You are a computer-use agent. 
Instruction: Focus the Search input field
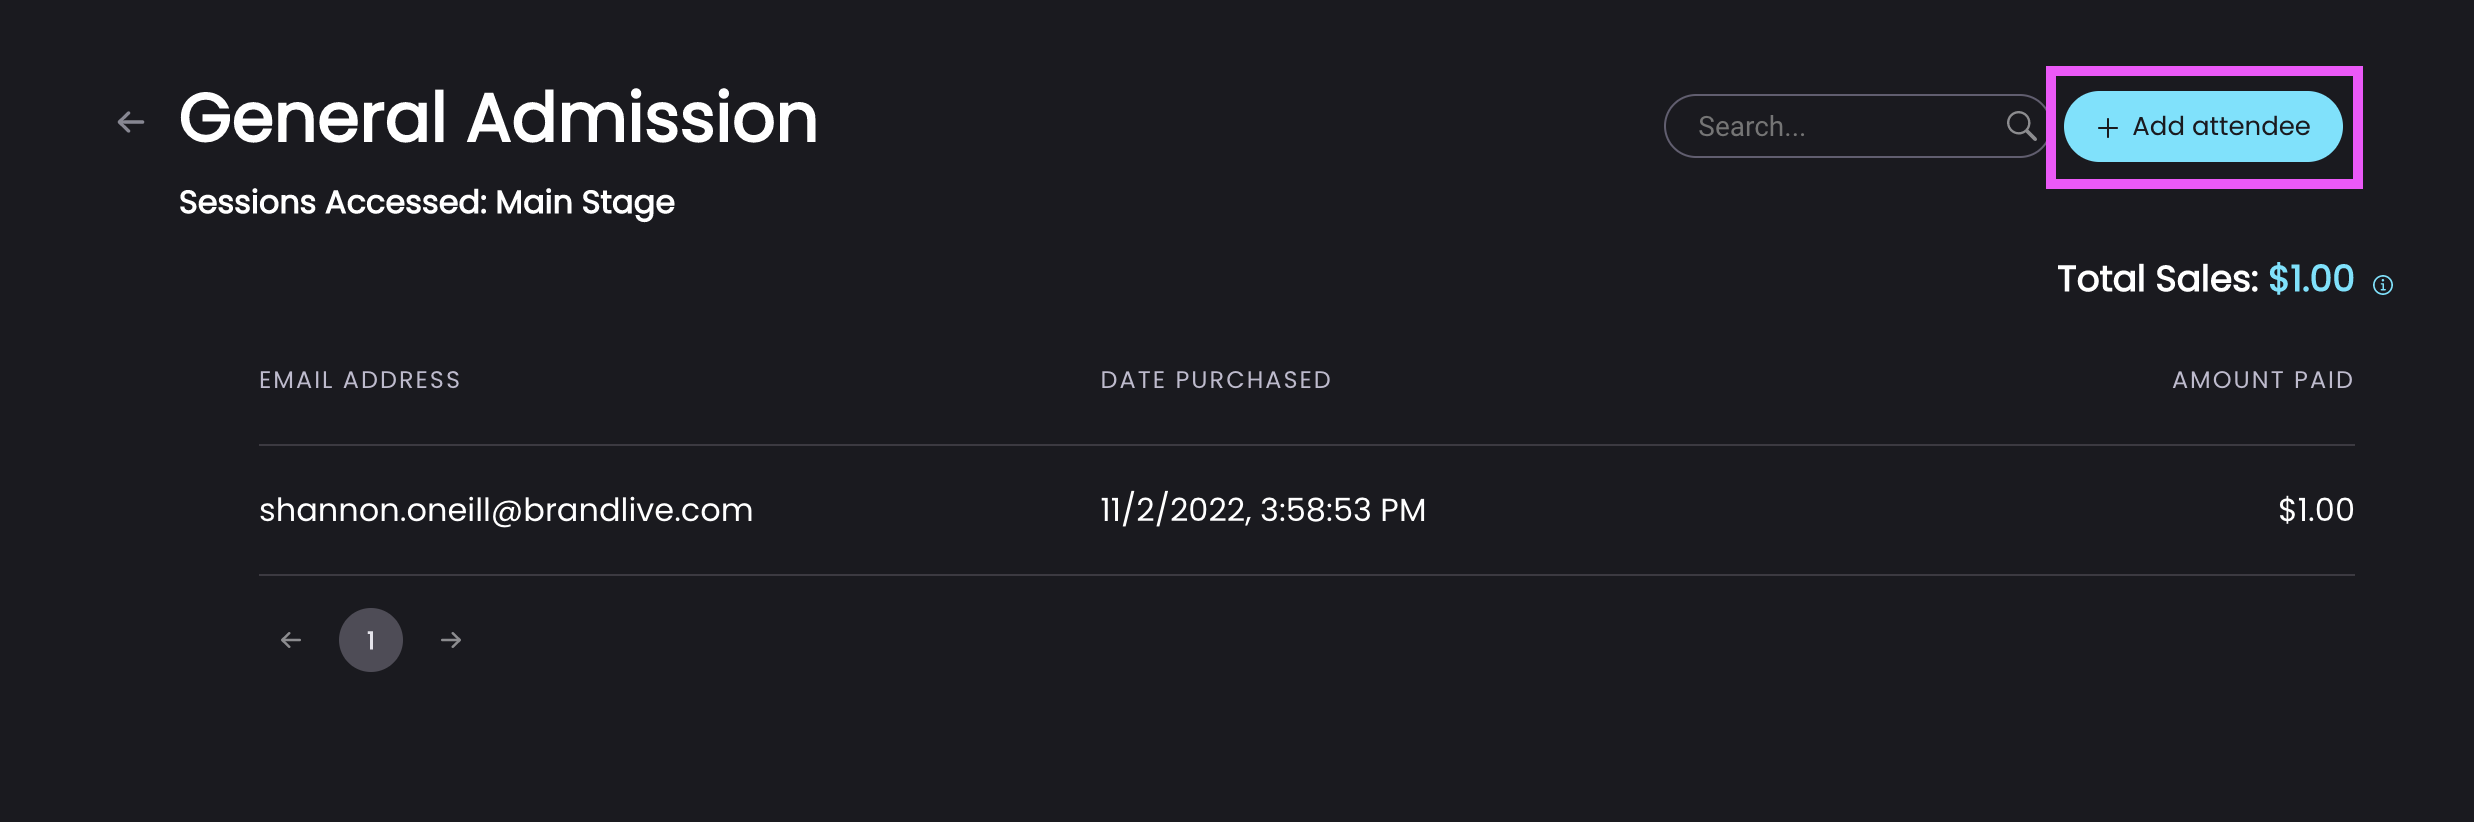pyautogui.click(x=1857, y=126)
